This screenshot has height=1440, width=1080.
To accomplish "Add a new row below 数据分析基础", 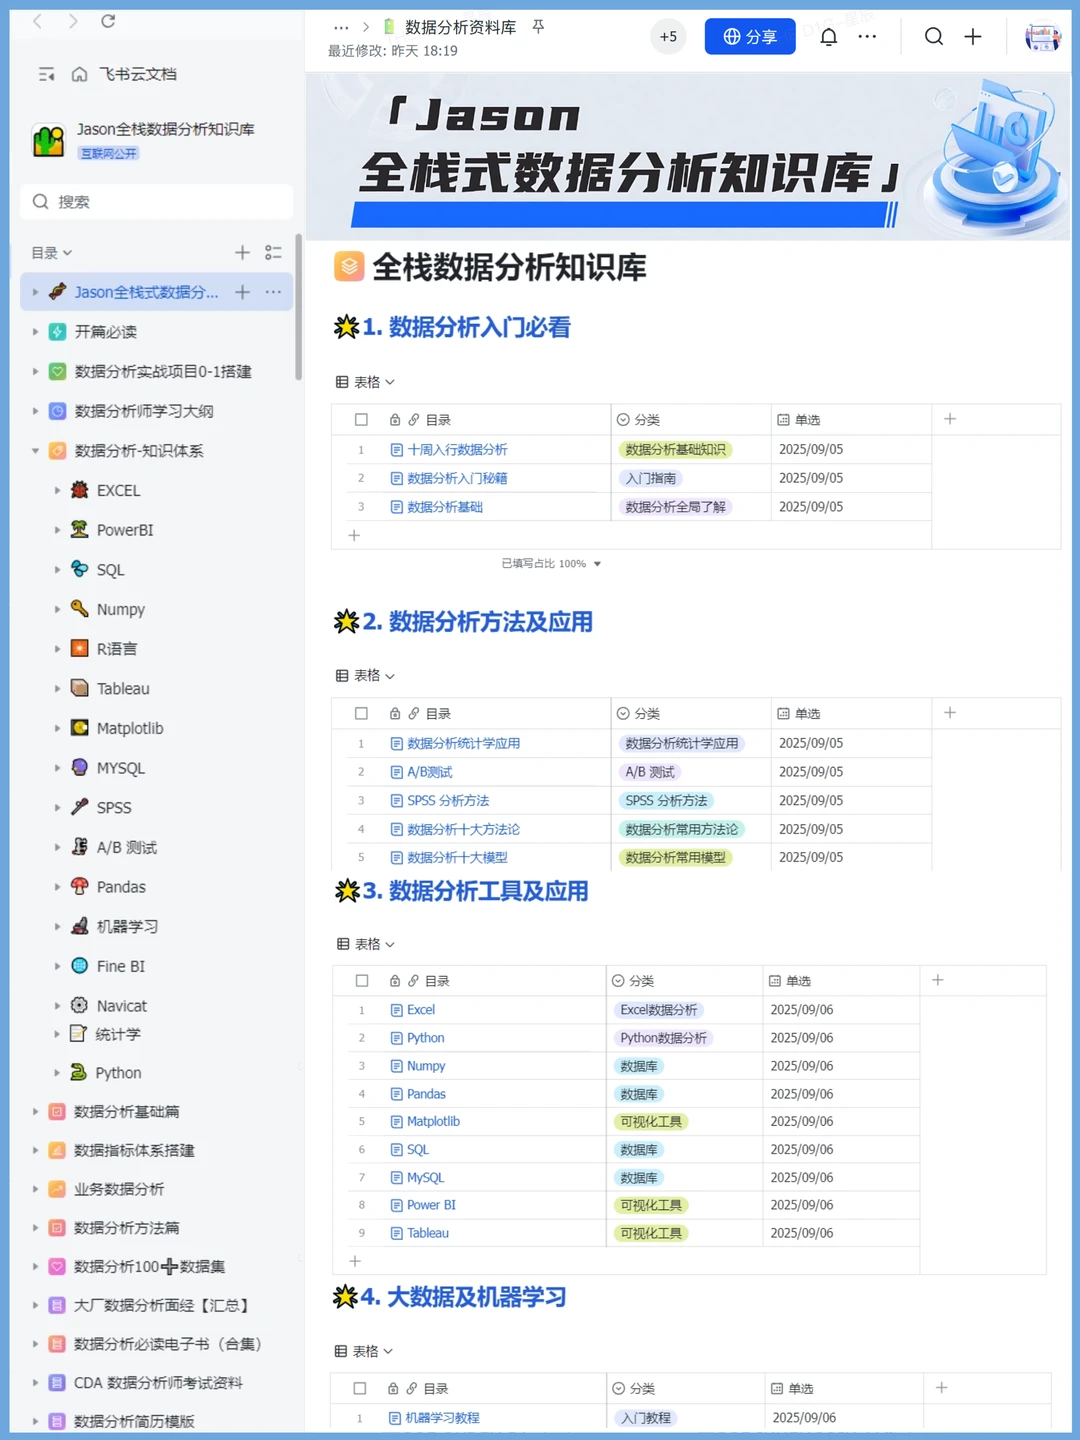I will pos(354,536).
